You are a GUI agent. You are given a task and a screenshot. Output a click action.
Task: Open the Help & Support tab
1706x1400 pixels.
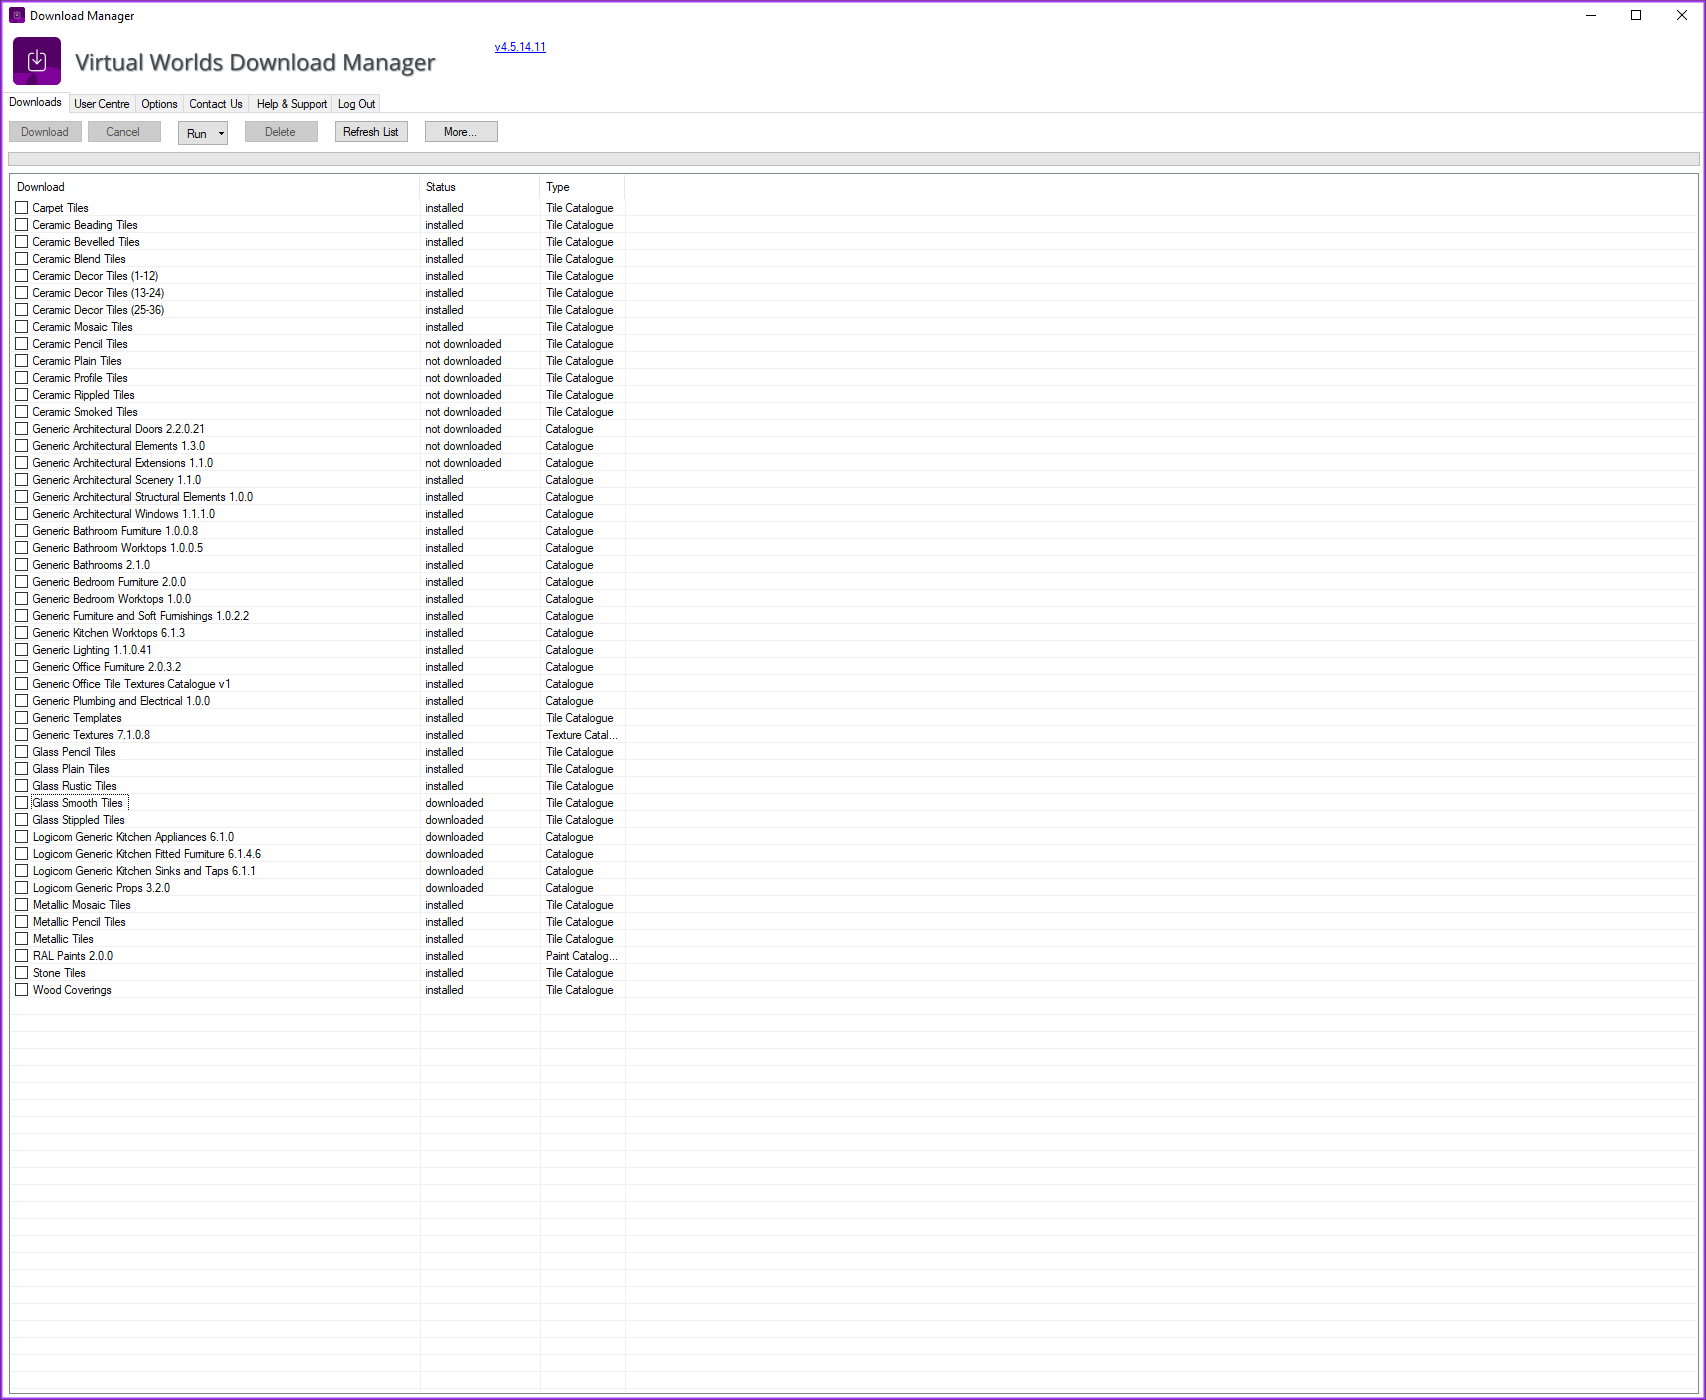[x=291, y=104]
